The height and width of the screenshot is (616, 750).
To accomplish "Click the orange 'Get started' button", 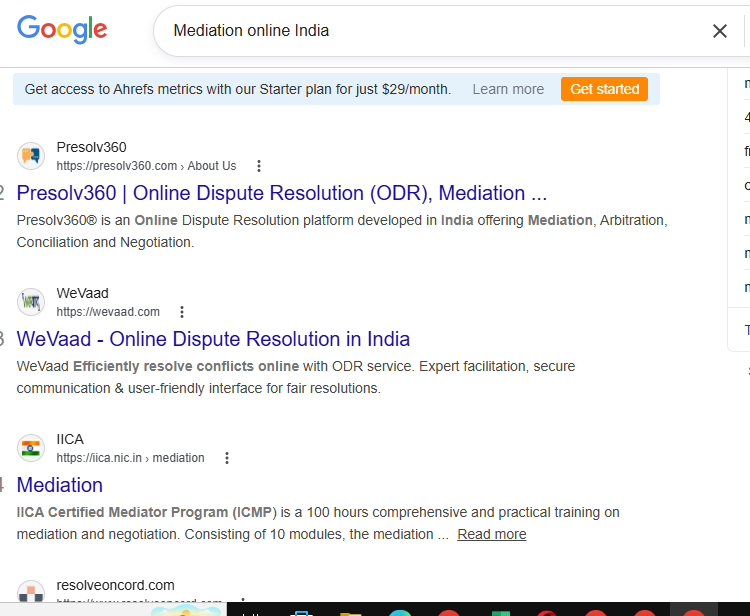I will point(604,89).
